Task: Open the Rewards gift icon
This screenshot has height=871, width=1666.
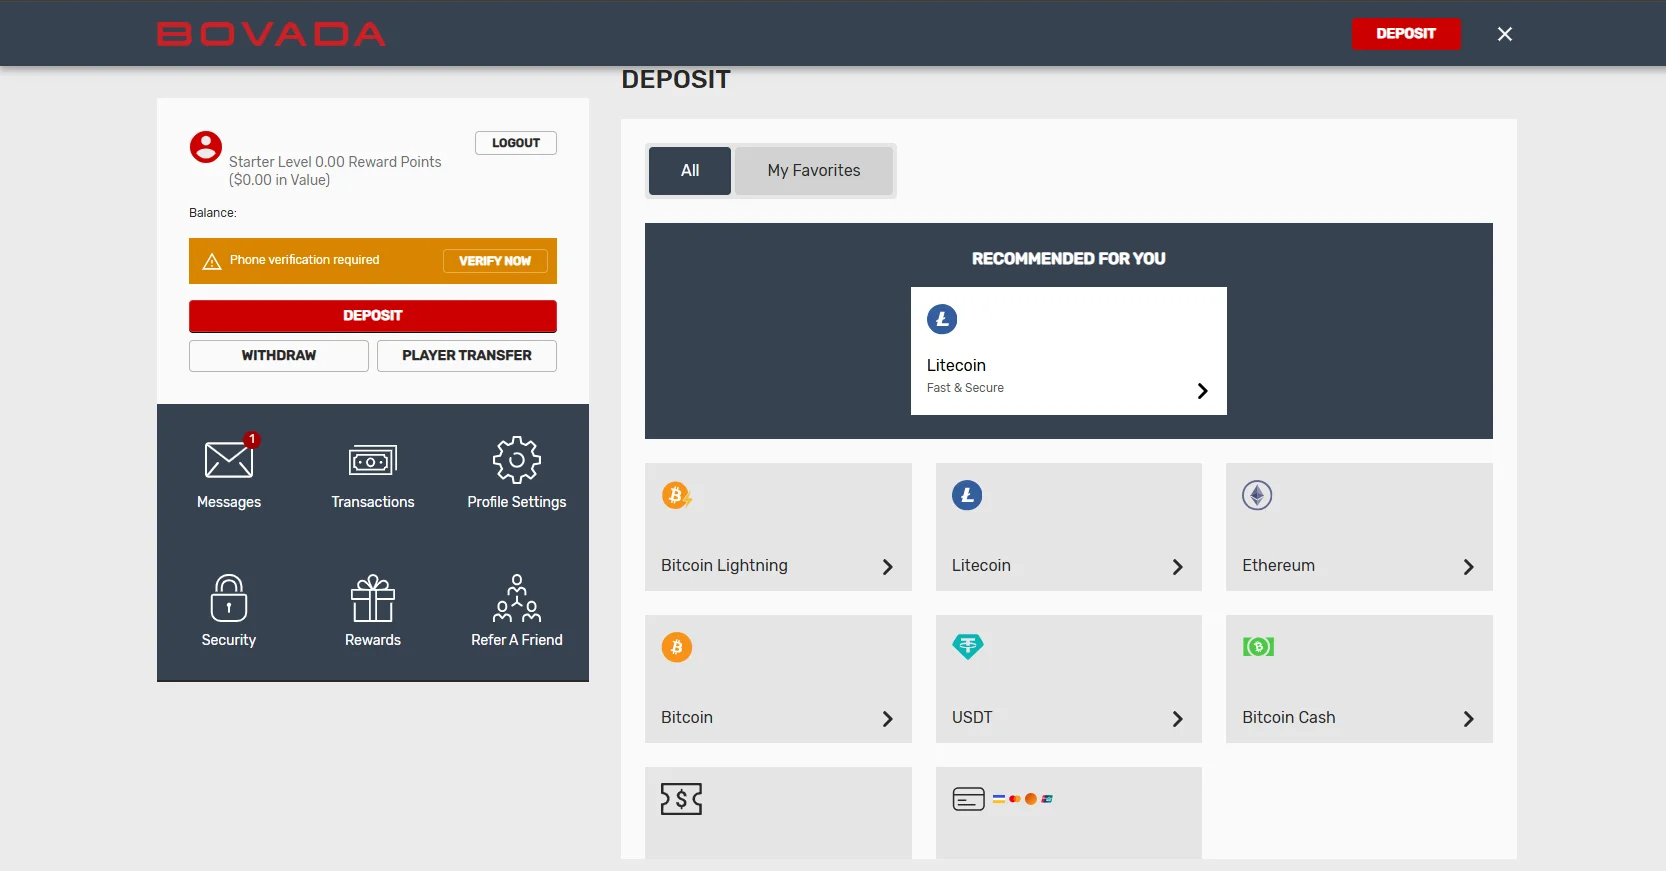Action: 373,598
